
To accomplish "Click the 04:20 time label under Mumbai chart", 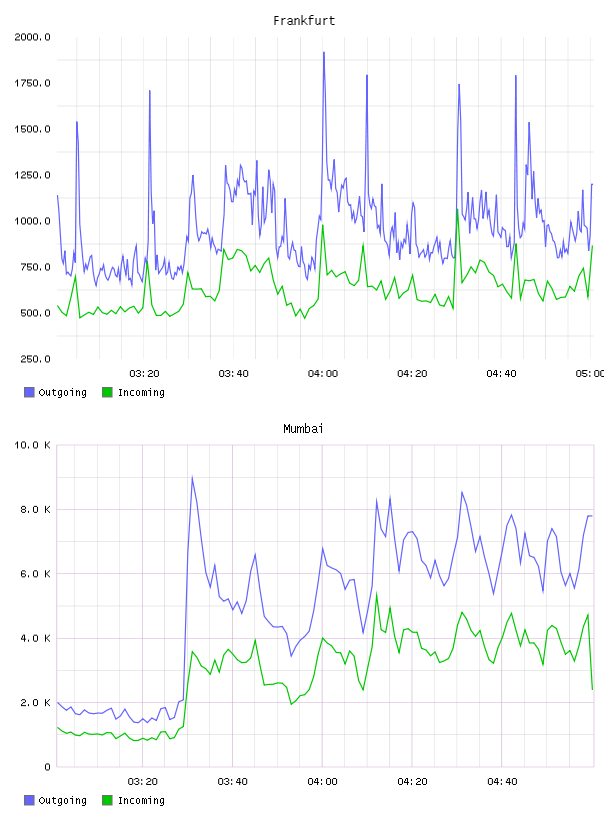I will pyautogui.click(x=412, y=782).
